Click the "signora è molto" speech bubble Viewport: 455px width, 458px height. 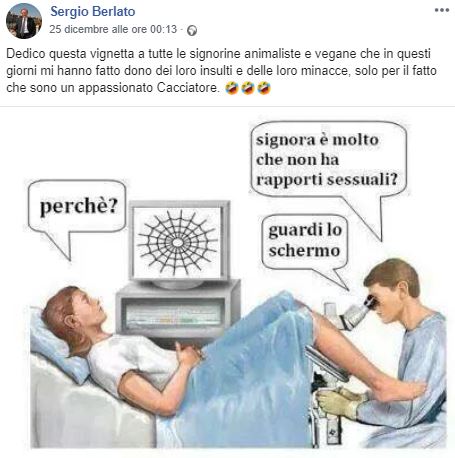(328, 159)
